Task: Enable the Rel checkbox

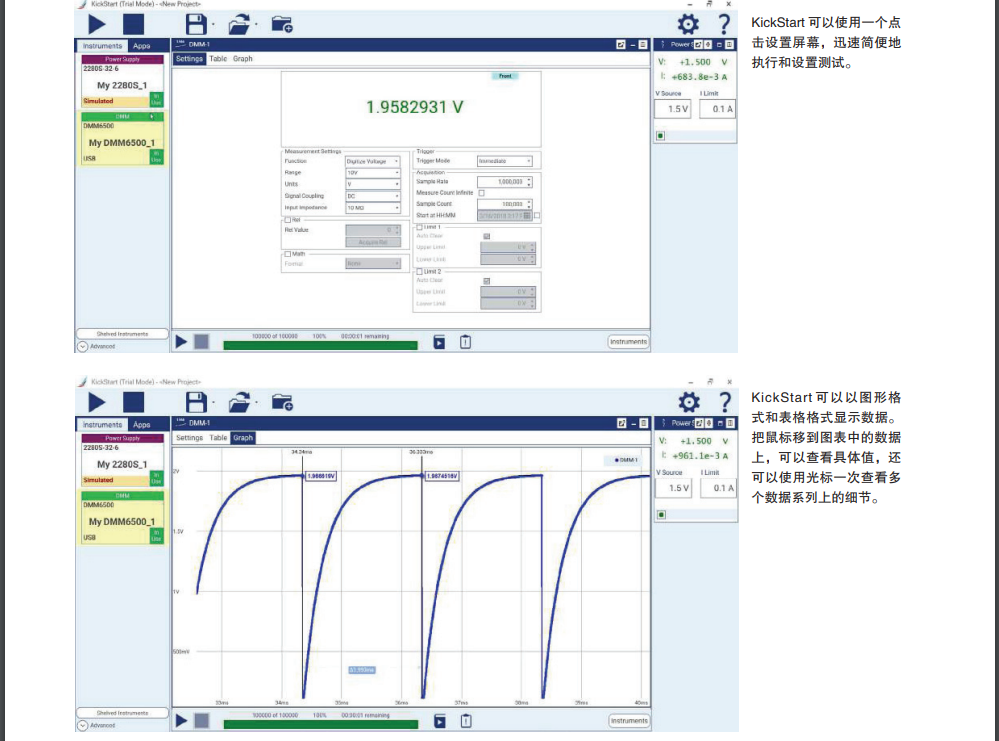Action: click(287, 220)
